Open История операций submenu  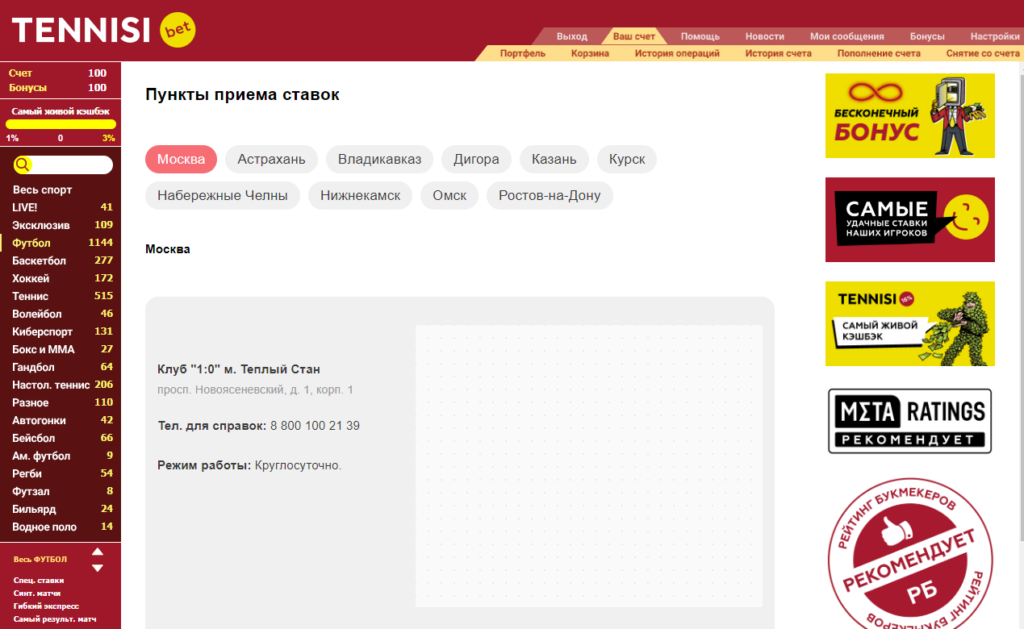click(677, 54)
